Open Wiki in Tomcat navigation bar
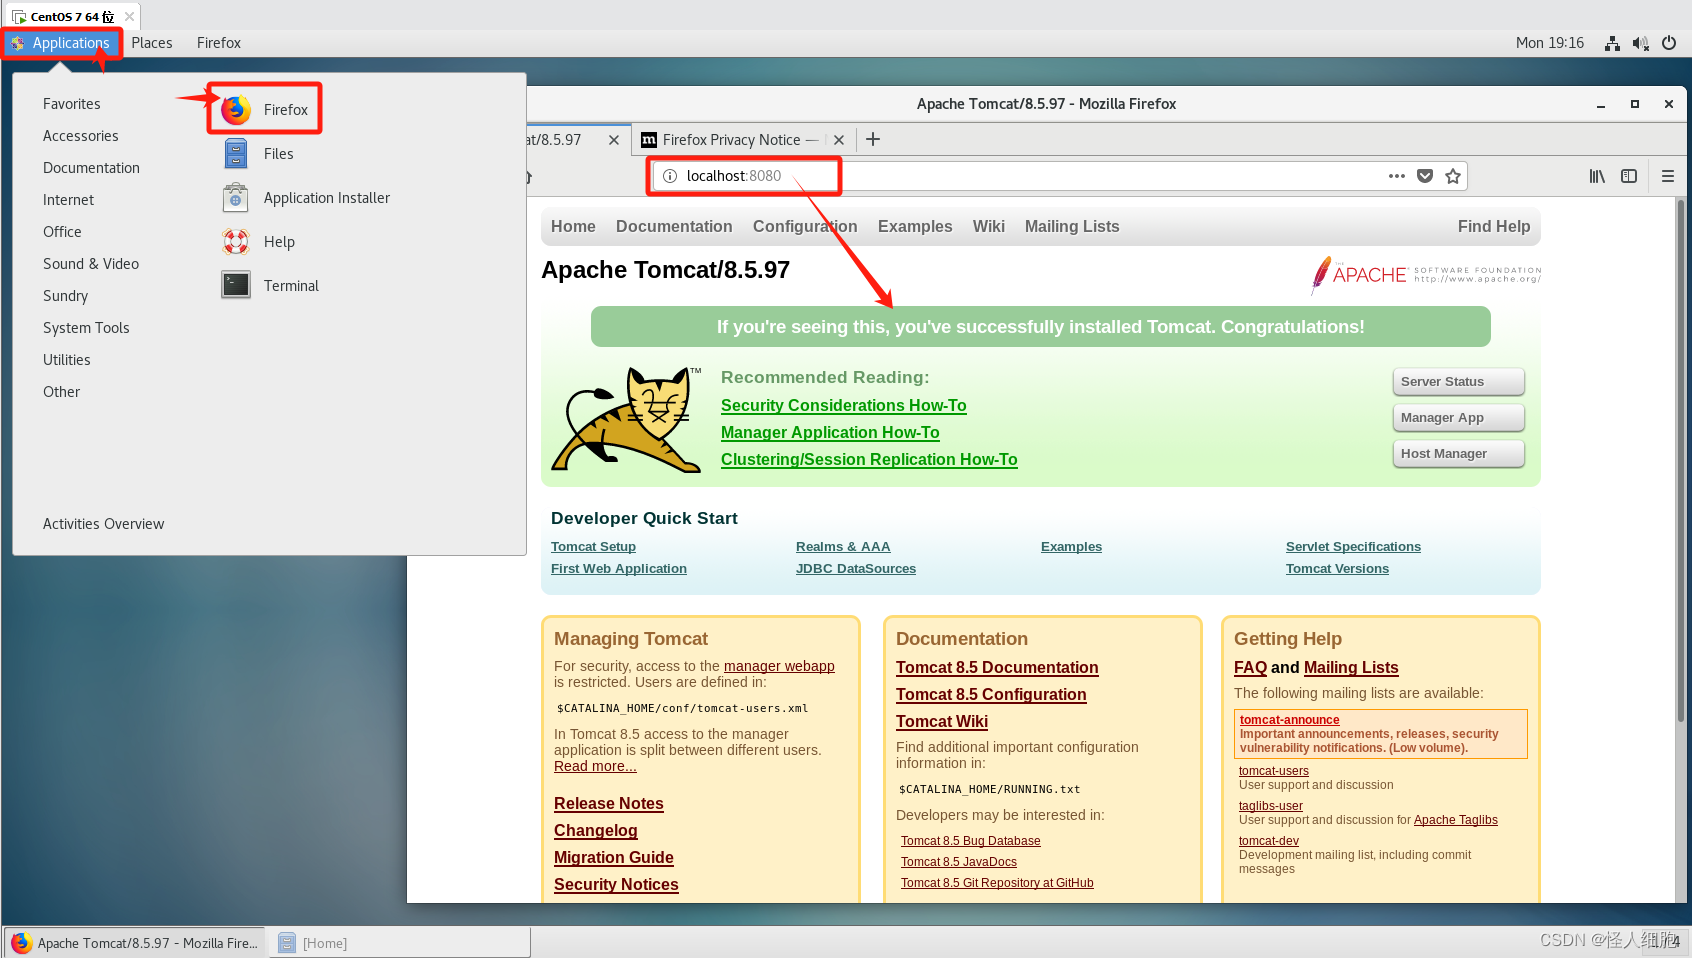 click(x=989, y=227)
